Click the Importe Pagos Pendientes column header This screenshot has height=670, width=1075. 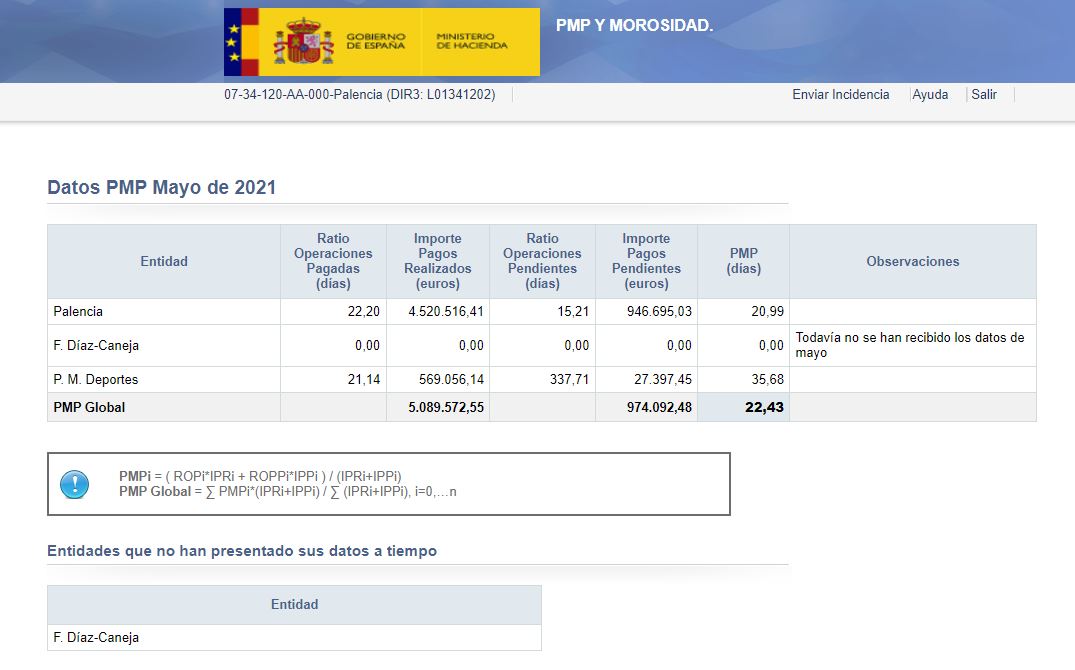(646, 261)
